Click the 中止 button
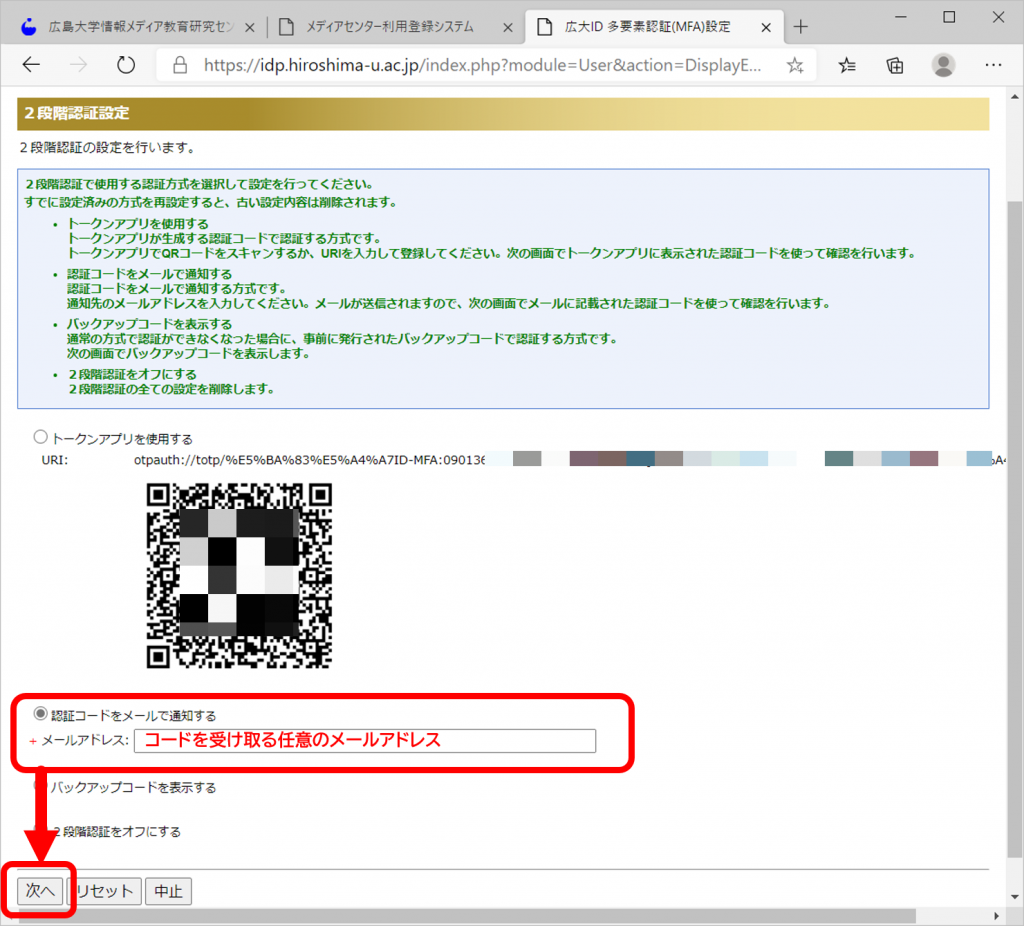Viewport: 1024px width, 926px height. [168, 891]
